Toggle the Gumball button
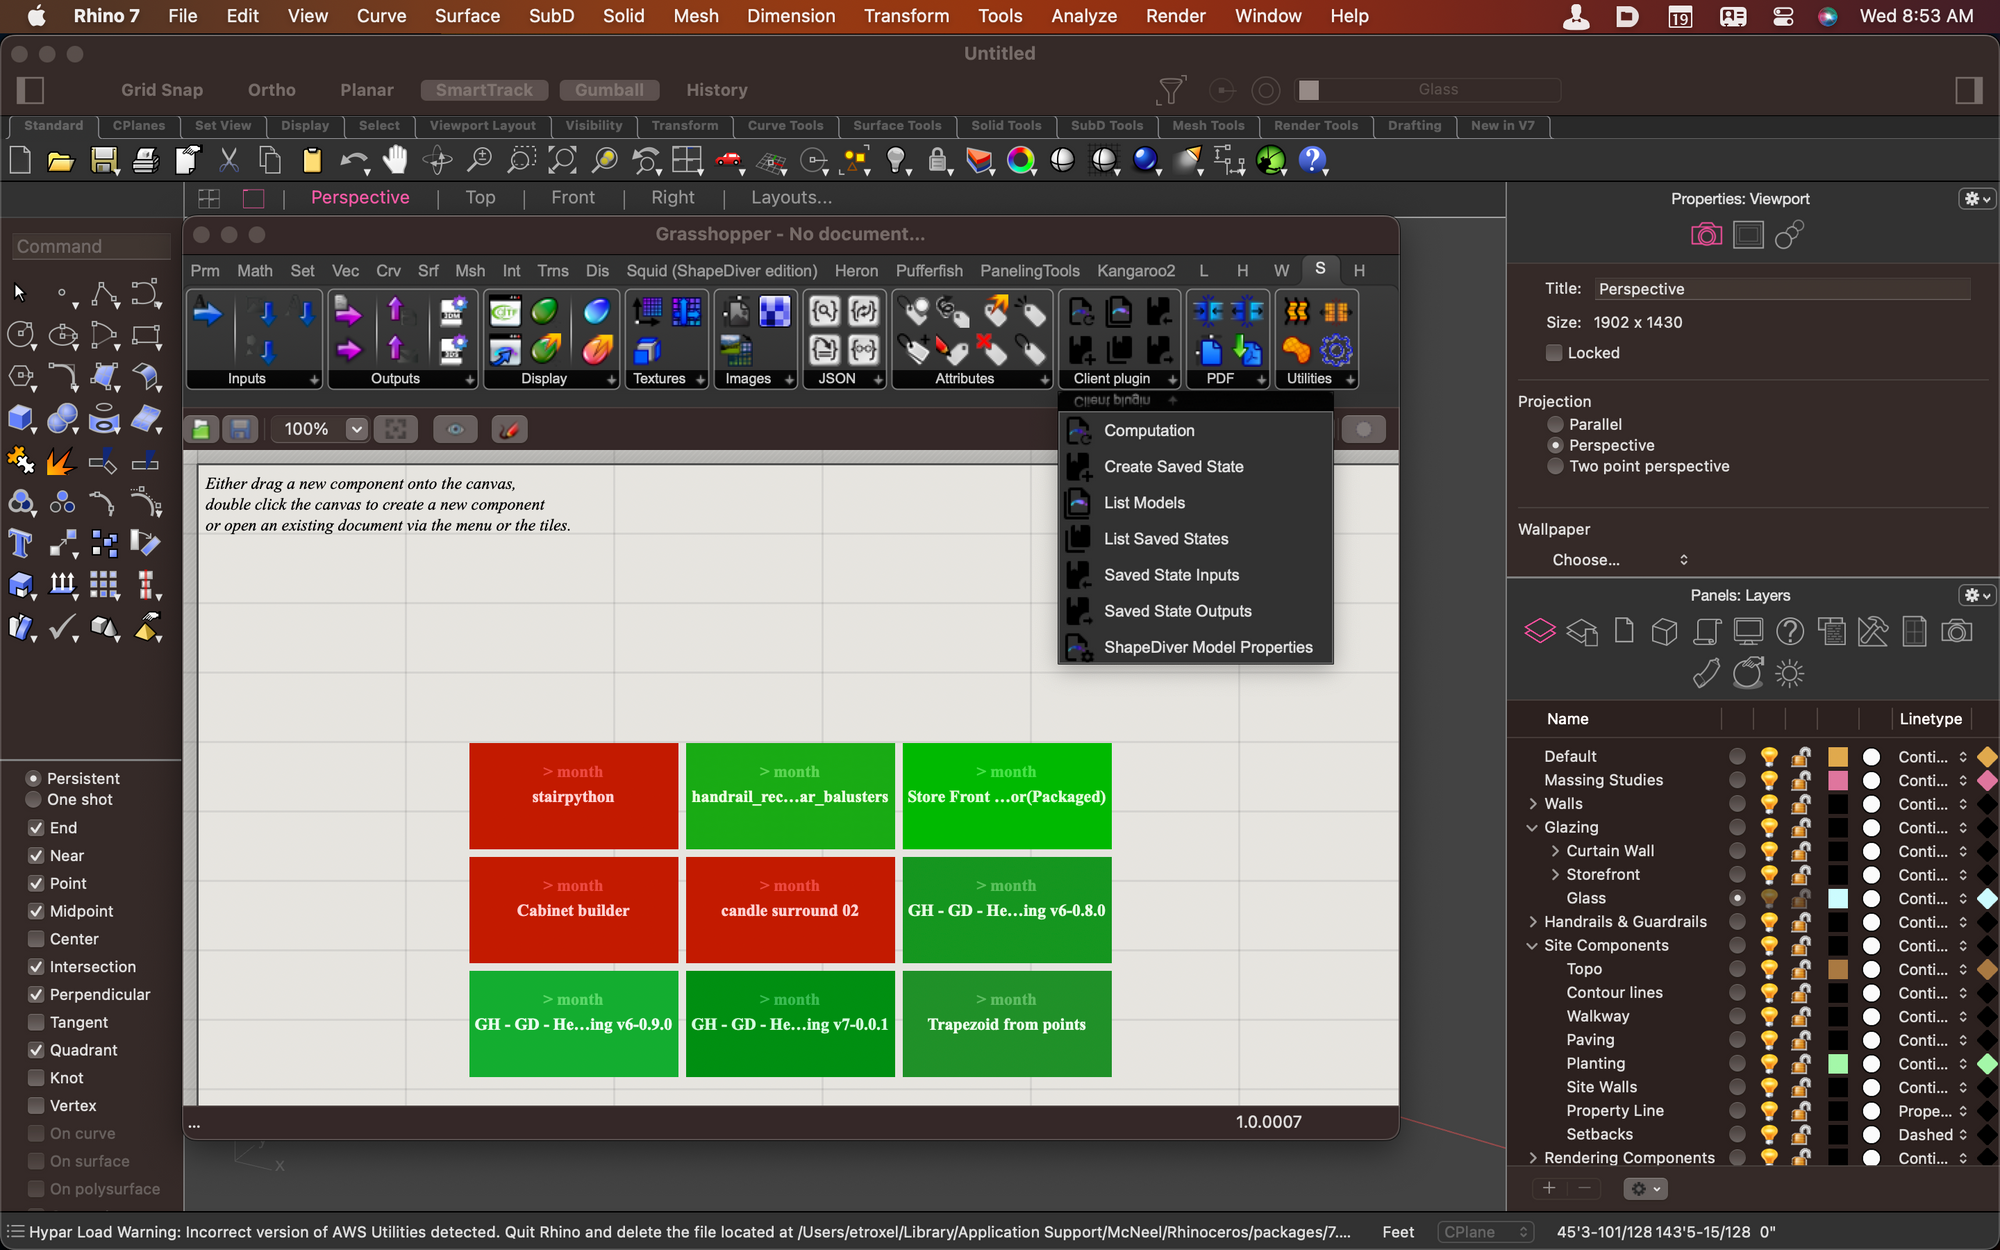This screenshot has height=1250, width=2000. (609, 90)
